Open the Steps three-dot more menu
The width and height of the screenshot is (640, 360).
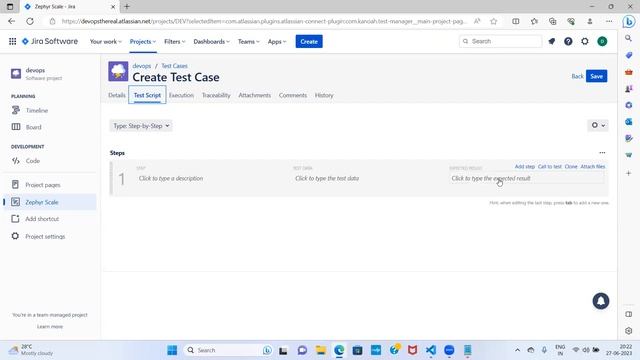602,153
